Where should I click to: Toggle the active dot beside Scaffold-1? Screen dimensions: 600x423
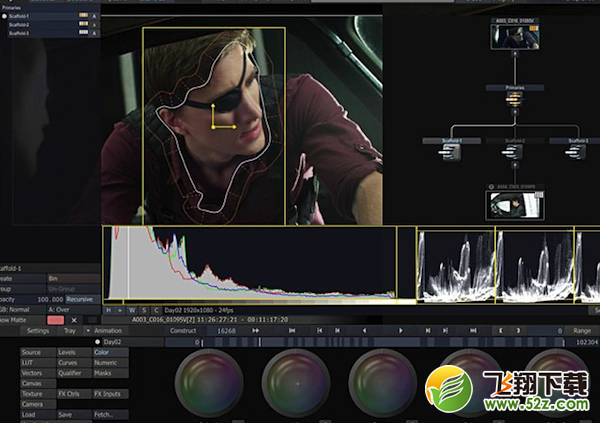(4, 16)
